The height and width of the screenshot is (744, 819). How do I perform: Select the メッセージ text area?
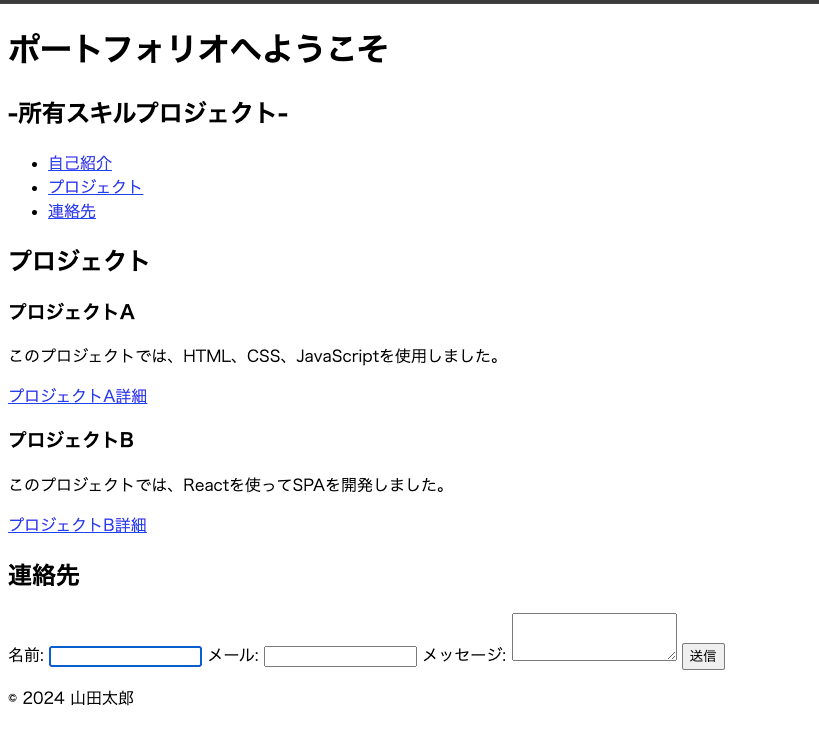click(594, 637)
